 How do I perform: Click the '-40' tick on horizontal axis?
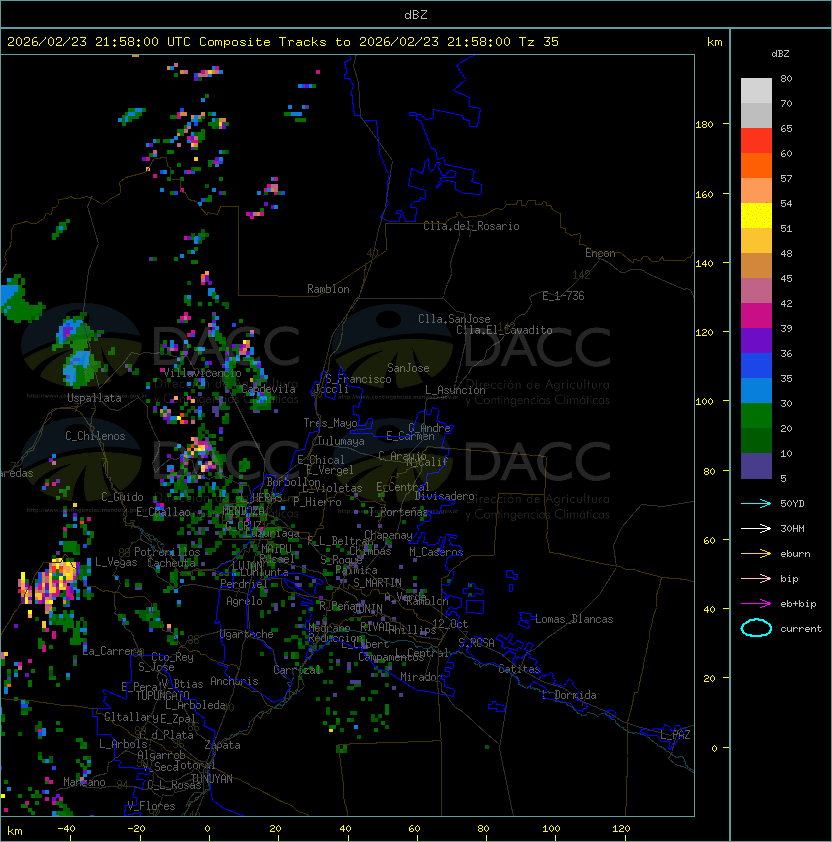coord(66,829)
